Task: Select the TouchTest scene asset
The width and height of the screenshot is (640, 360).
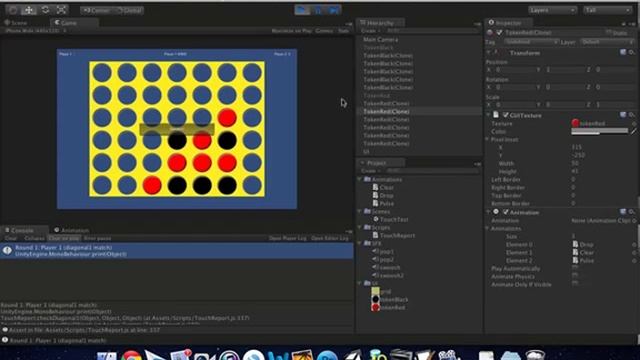Action: coord(390,219)
